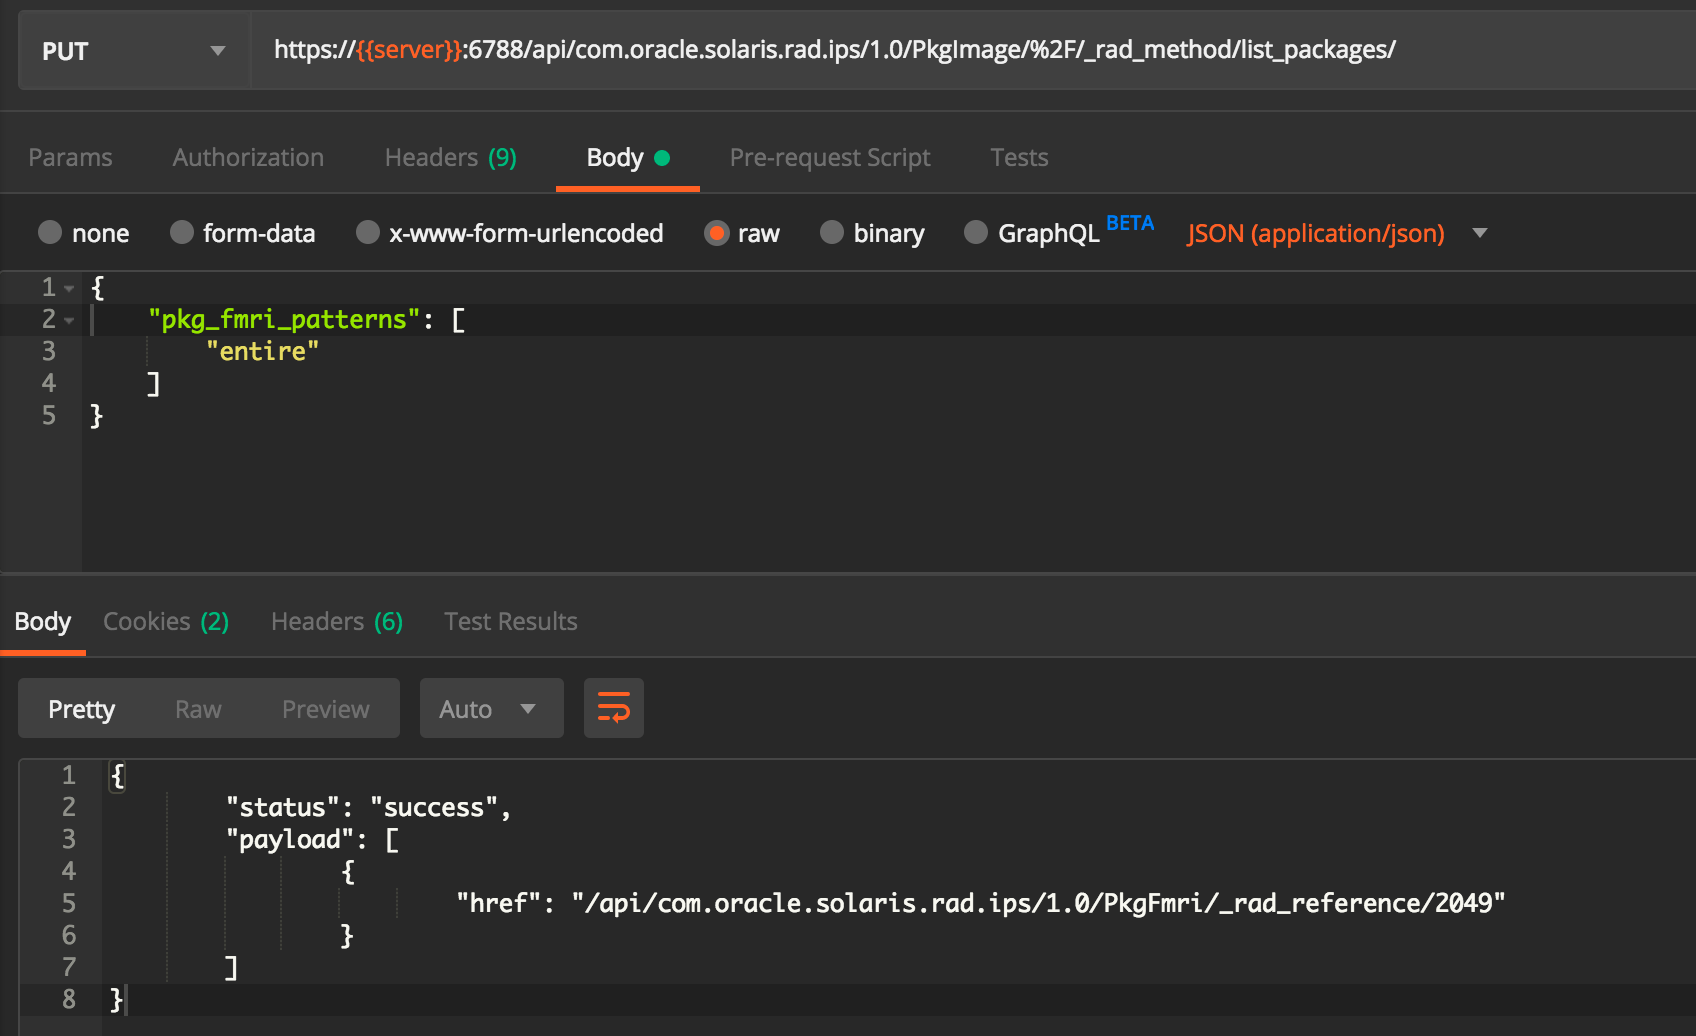1696x1036 pixels.
Task: Select the none body type
Action: 51,233
